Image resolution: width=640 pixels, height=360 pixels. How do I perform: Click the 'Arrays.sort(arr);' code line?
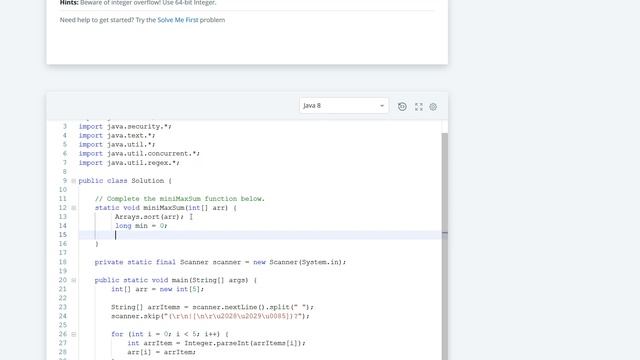click(x=149, y=217)
